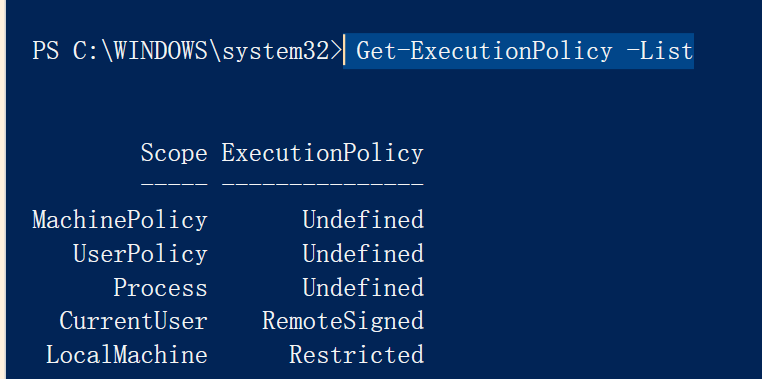
Task: Click WINDOWS in the prompt path
Action: (160, 51)
